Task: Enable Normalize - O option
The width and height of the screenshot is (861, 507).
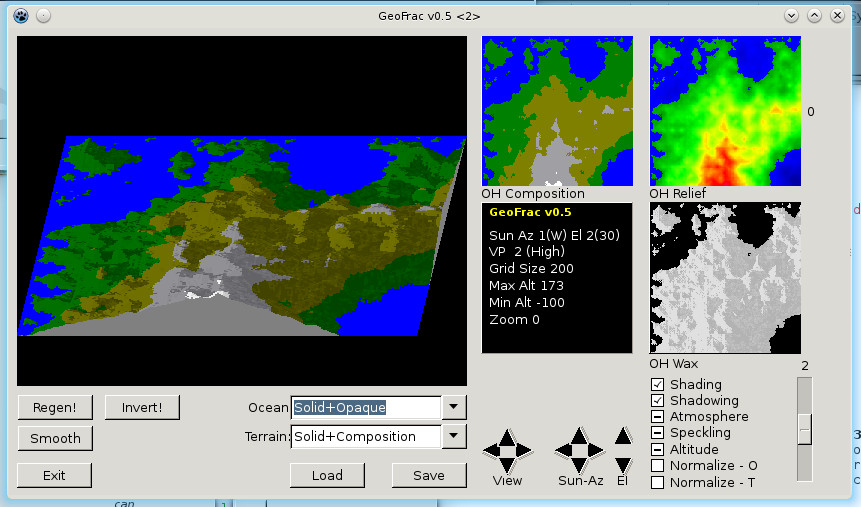Action: (658, 466)
